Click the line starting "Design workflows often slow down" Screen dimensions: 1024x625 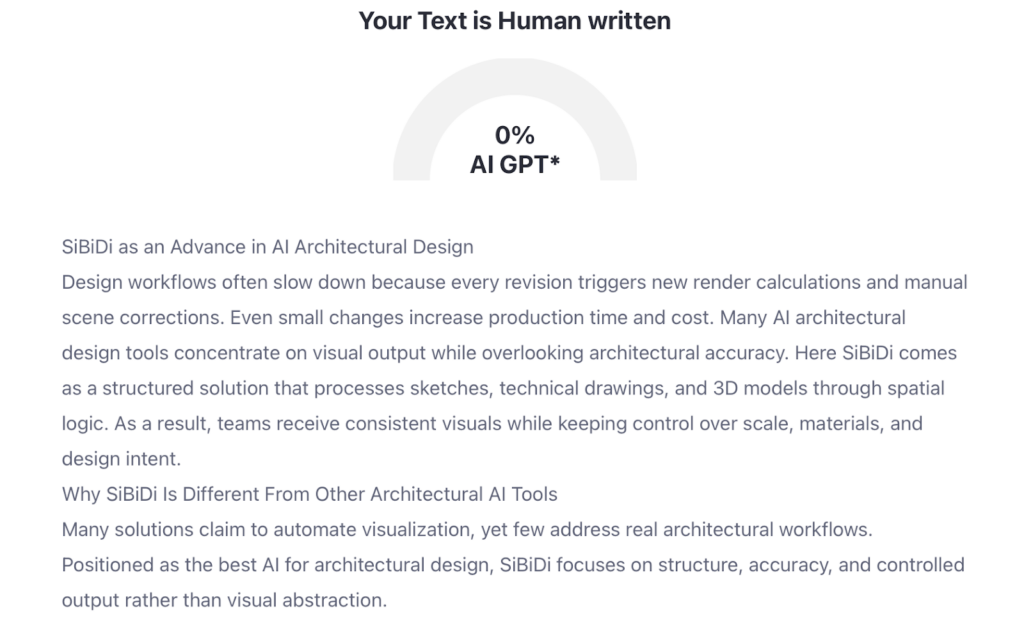point(514,282)
